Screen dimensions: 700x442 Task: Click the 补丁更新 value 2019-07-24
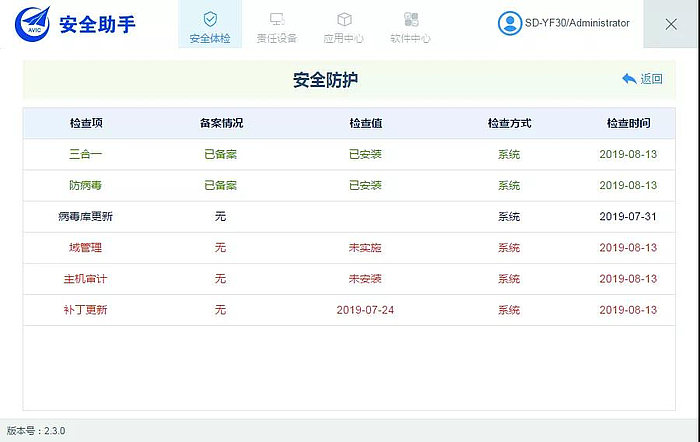tap(365, 310)
